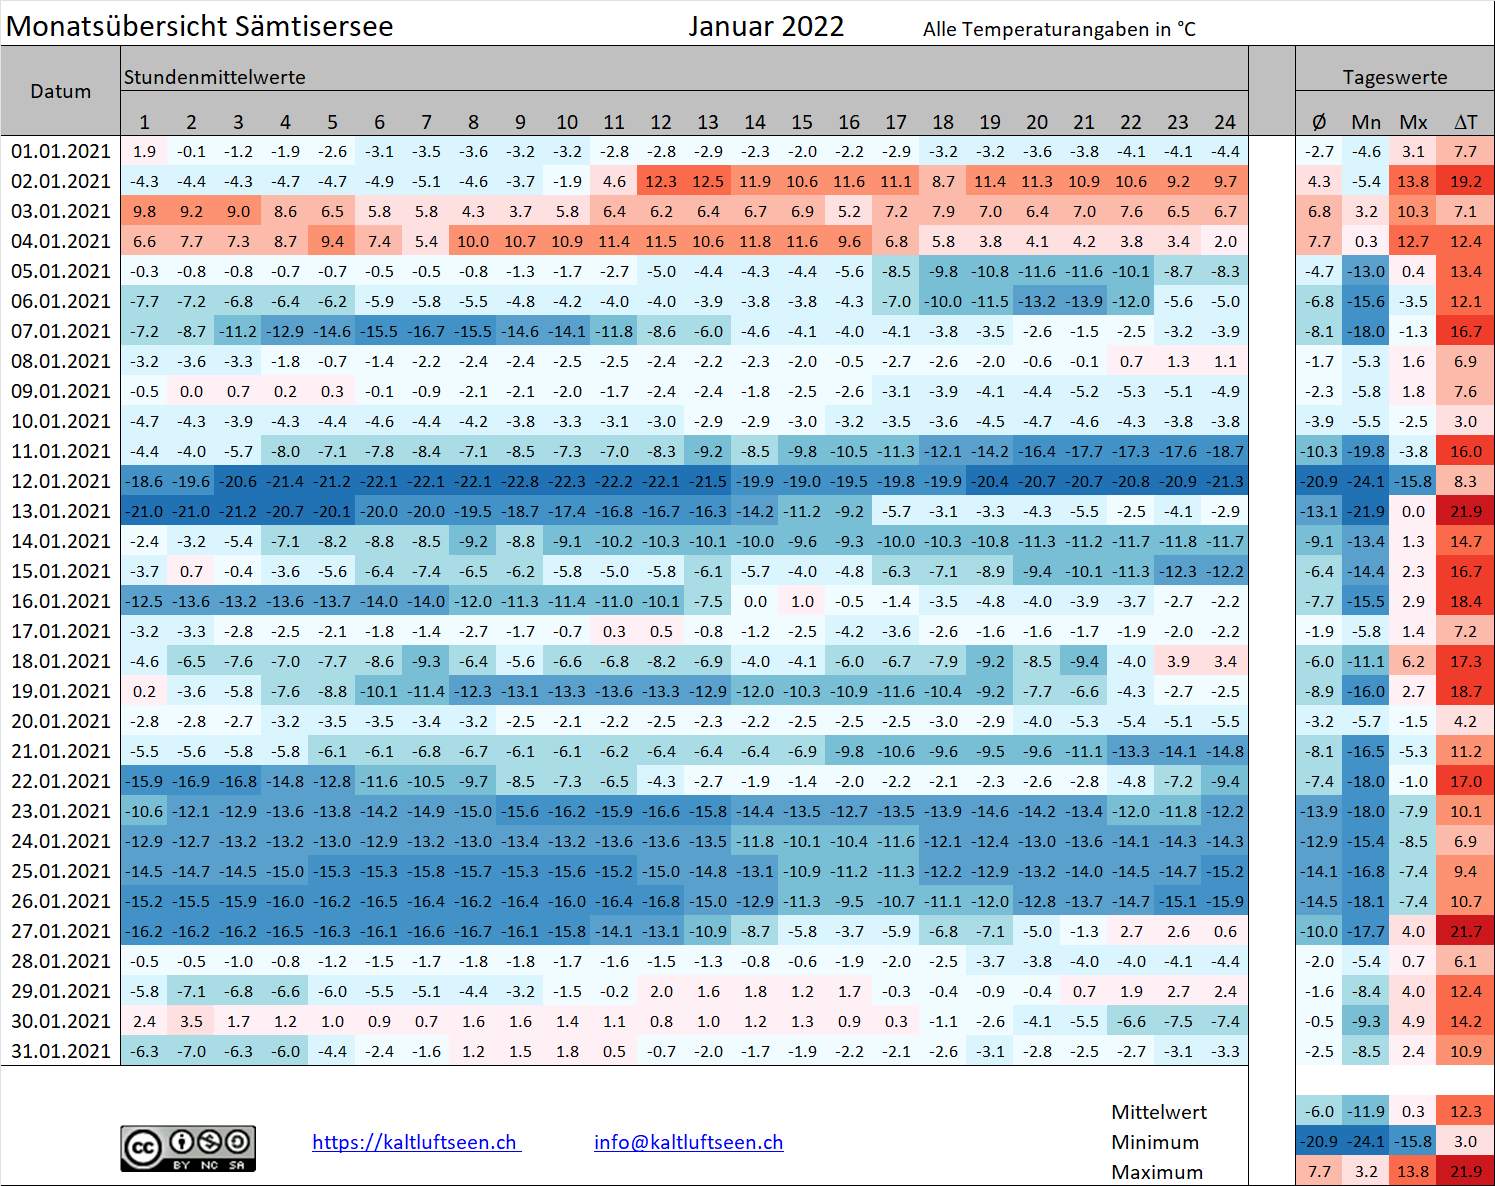1495x1186 pixels.
Task: Click the dark blue -24.1 Minimum summary cell
Action: pyautogui.click(x=1366, y=1141)
